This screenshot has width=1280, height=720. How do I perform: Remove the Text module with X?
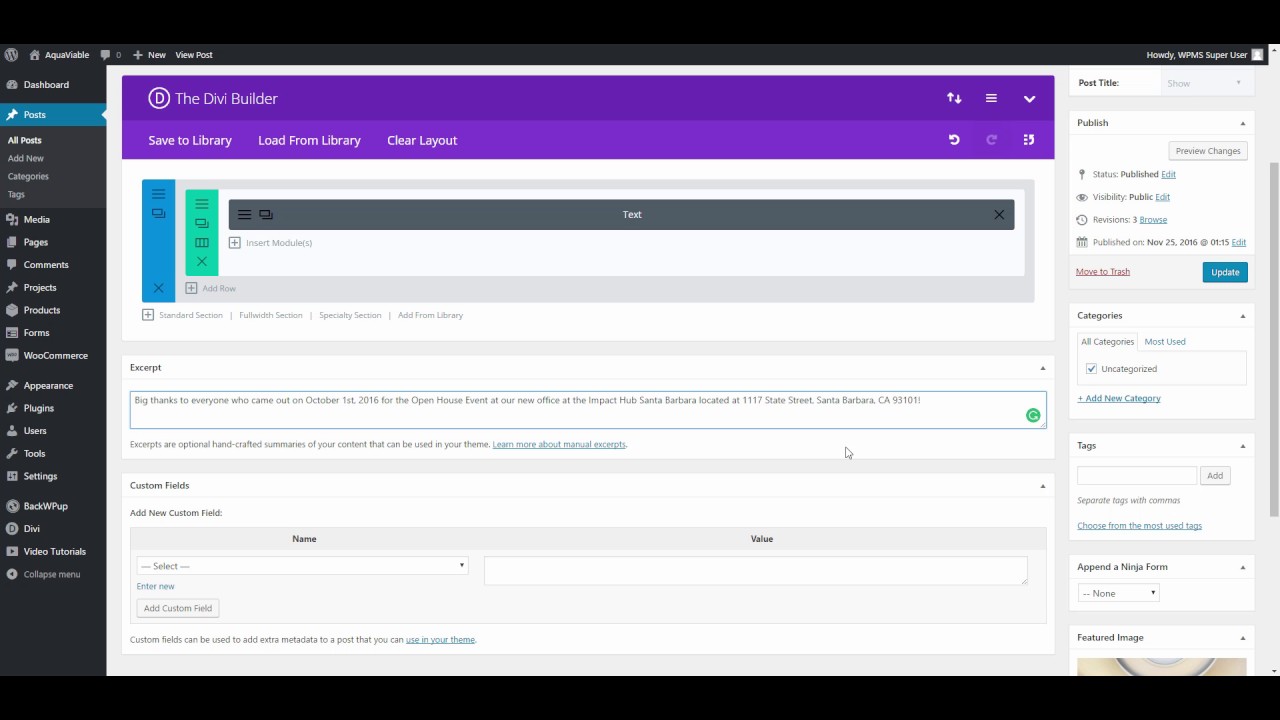[x=999, y=215]
